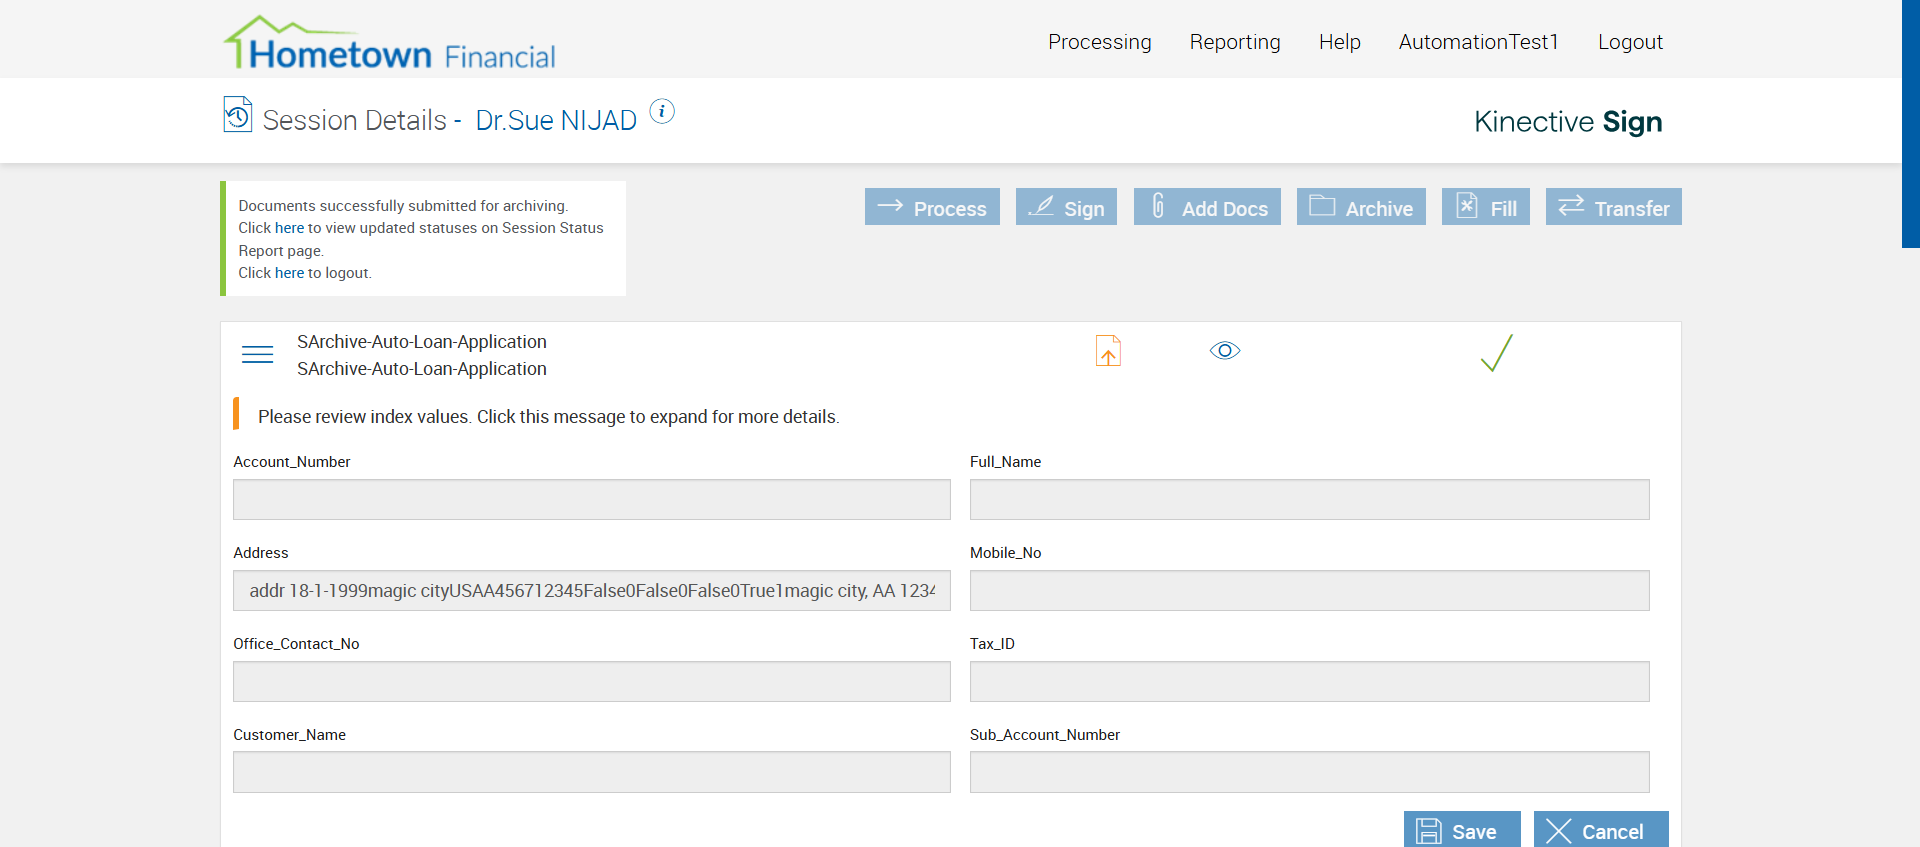Click the green checkmark status icon
The height and width of the screenshot is (847, 1920).
click(x=1496, y=353)
